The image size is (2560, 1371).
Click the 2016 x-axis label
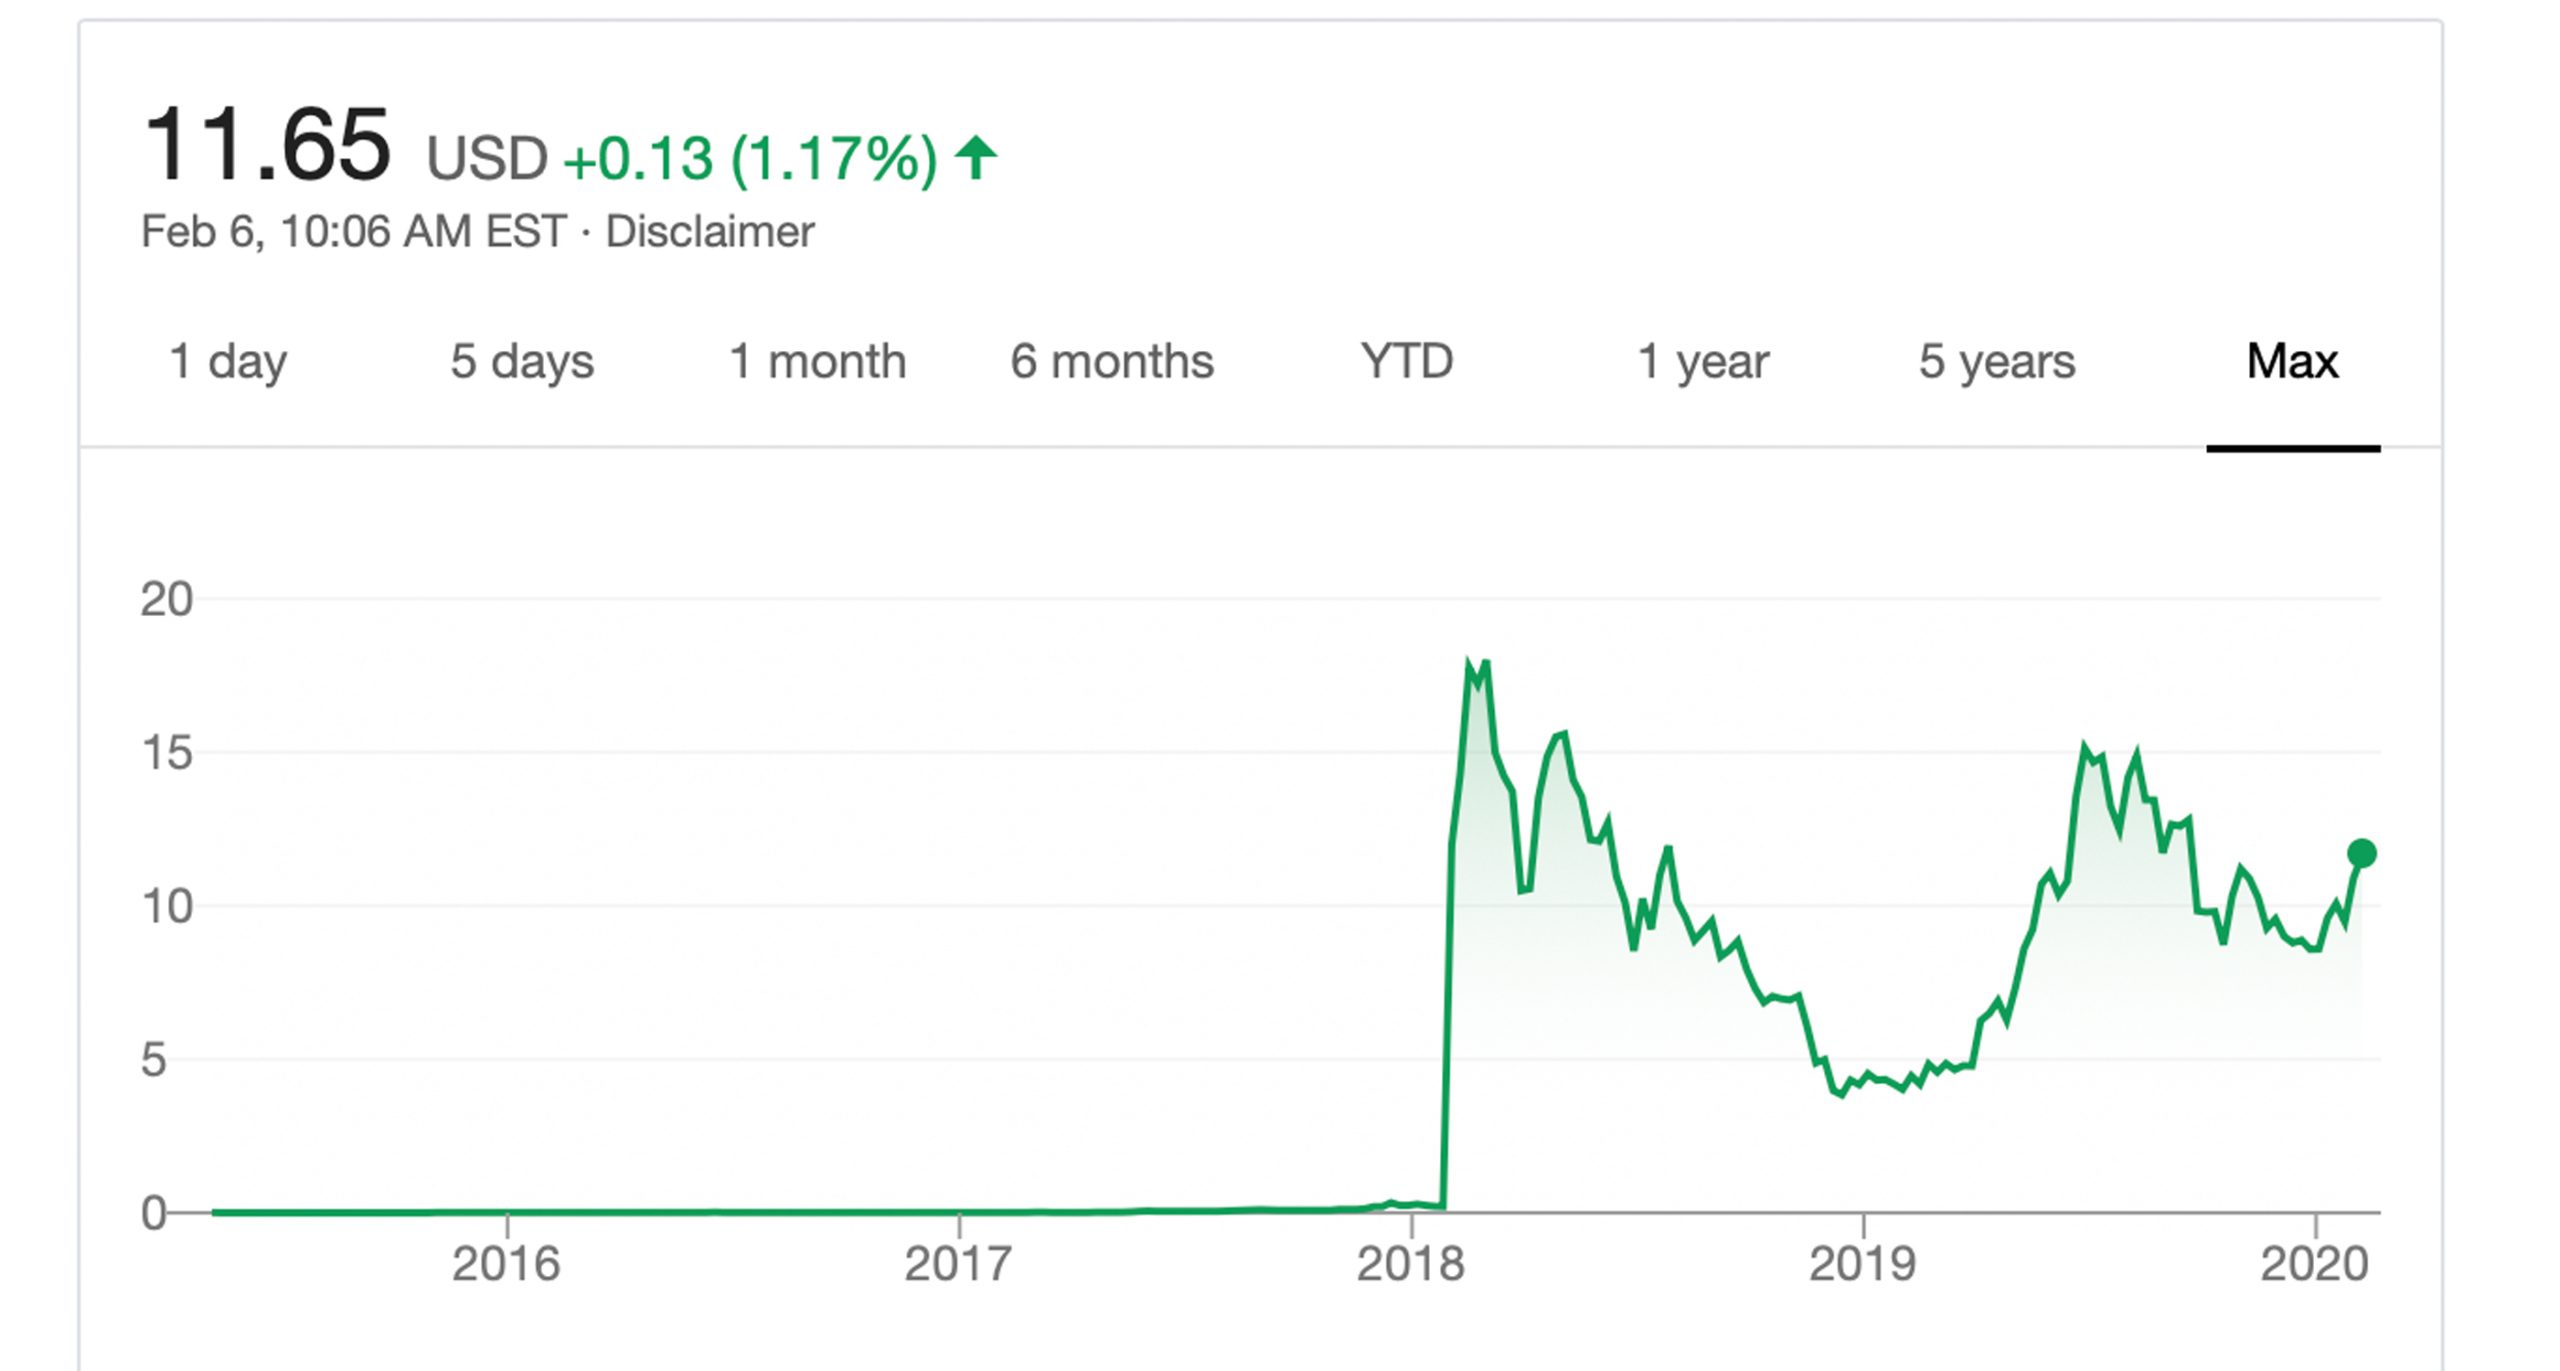pos(506,1263)
